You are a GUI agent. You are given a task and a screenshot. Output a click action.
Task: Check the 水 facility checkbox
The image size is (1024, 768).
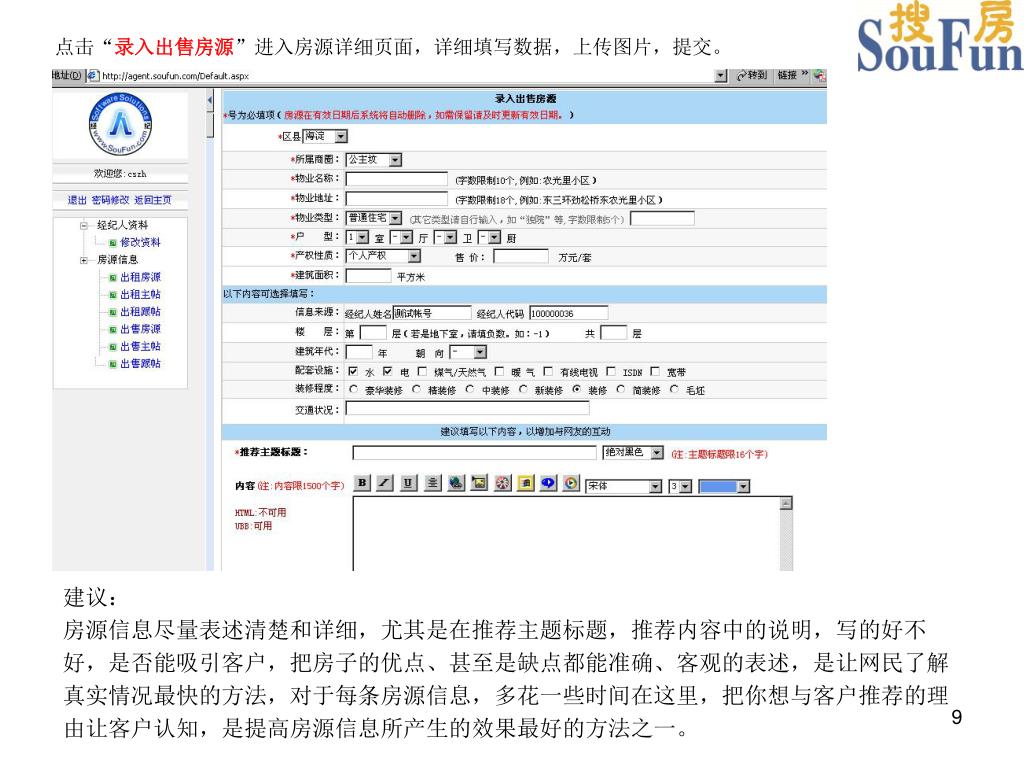click(353, 372)
